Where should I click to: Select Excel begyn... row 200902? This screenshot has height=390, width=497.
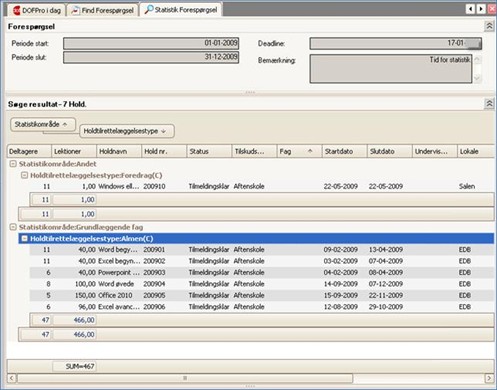262,261
